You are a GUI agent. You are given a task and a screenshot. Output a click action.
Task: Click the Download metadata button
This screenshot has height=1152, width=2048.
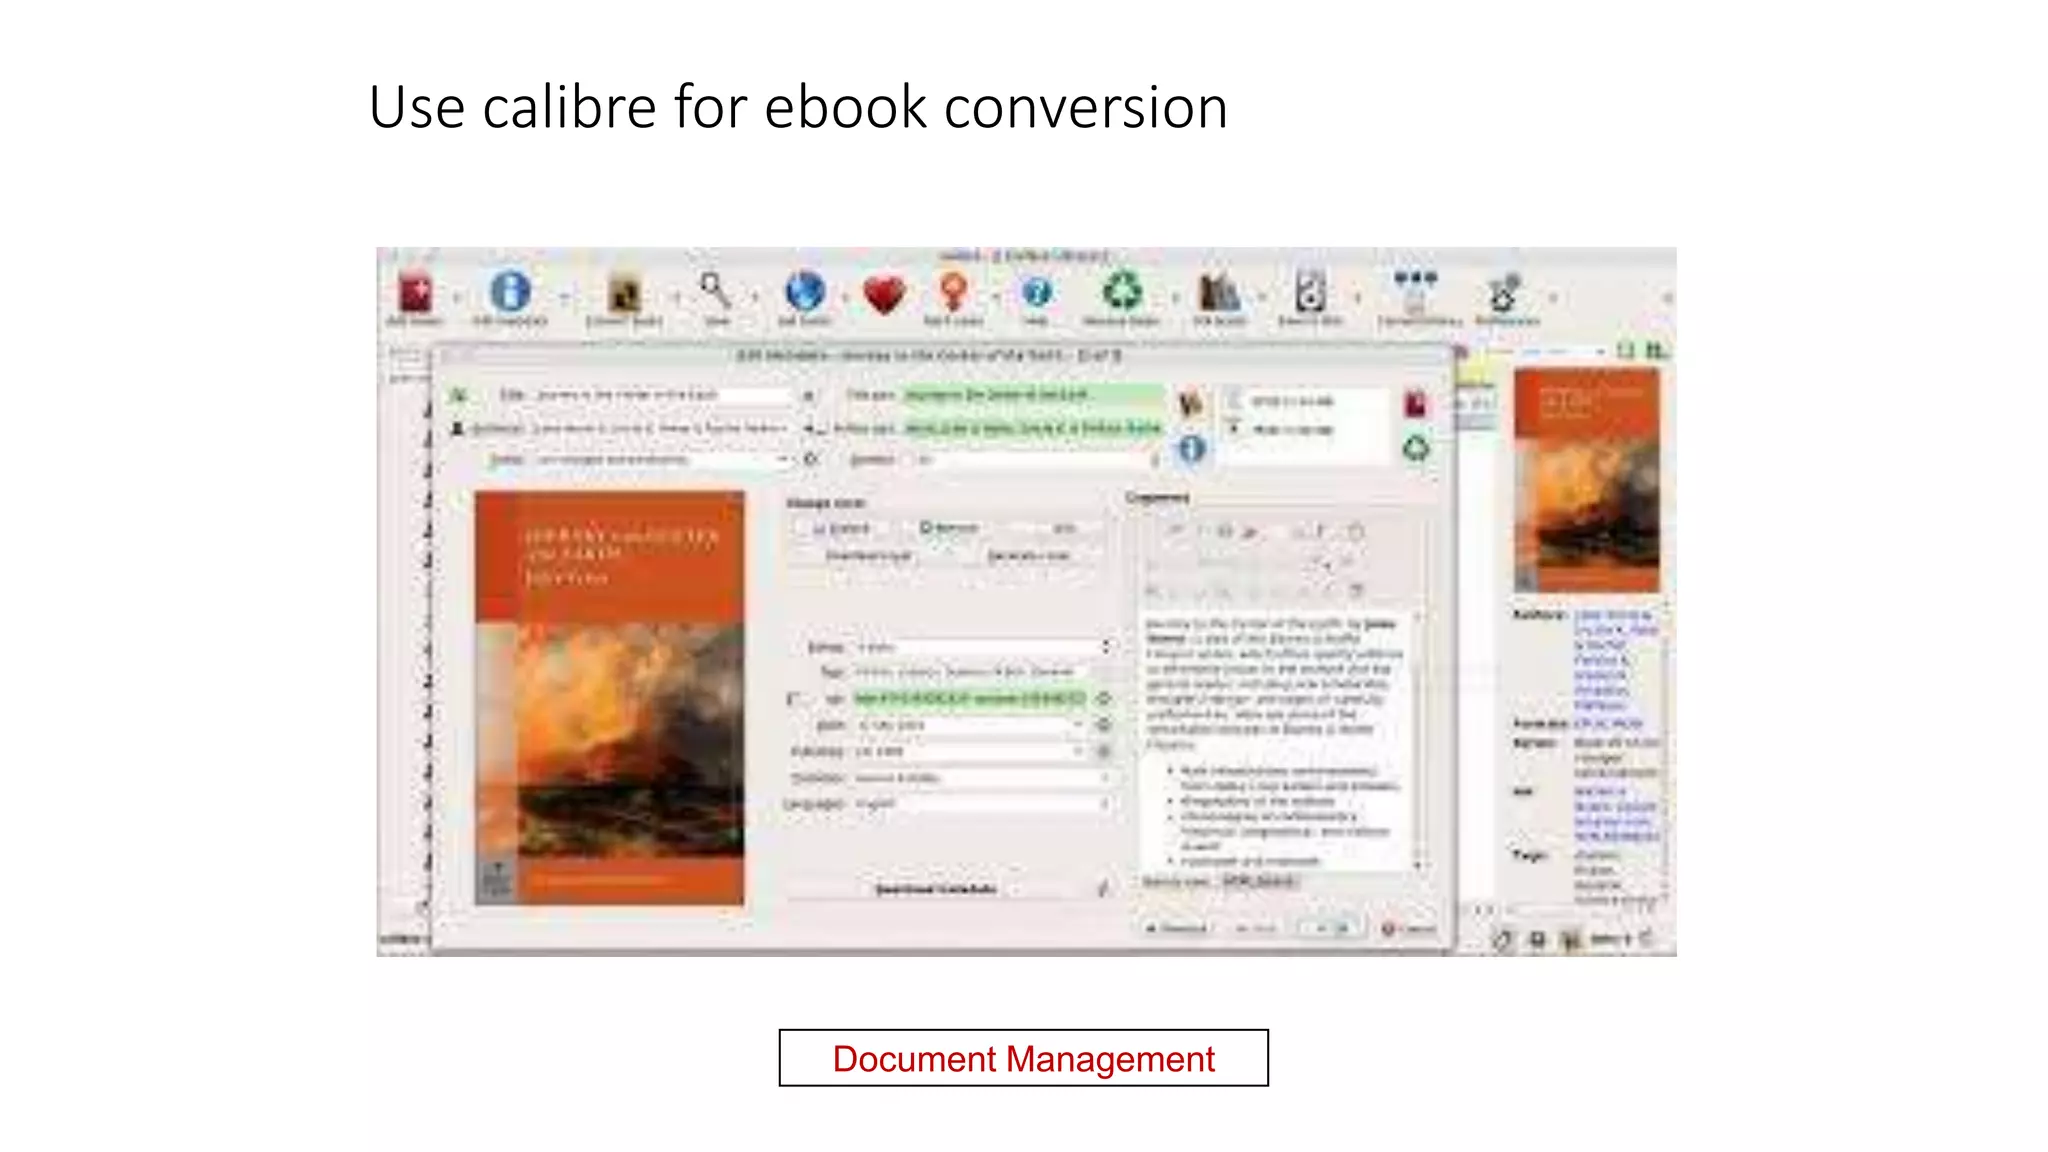936,889
